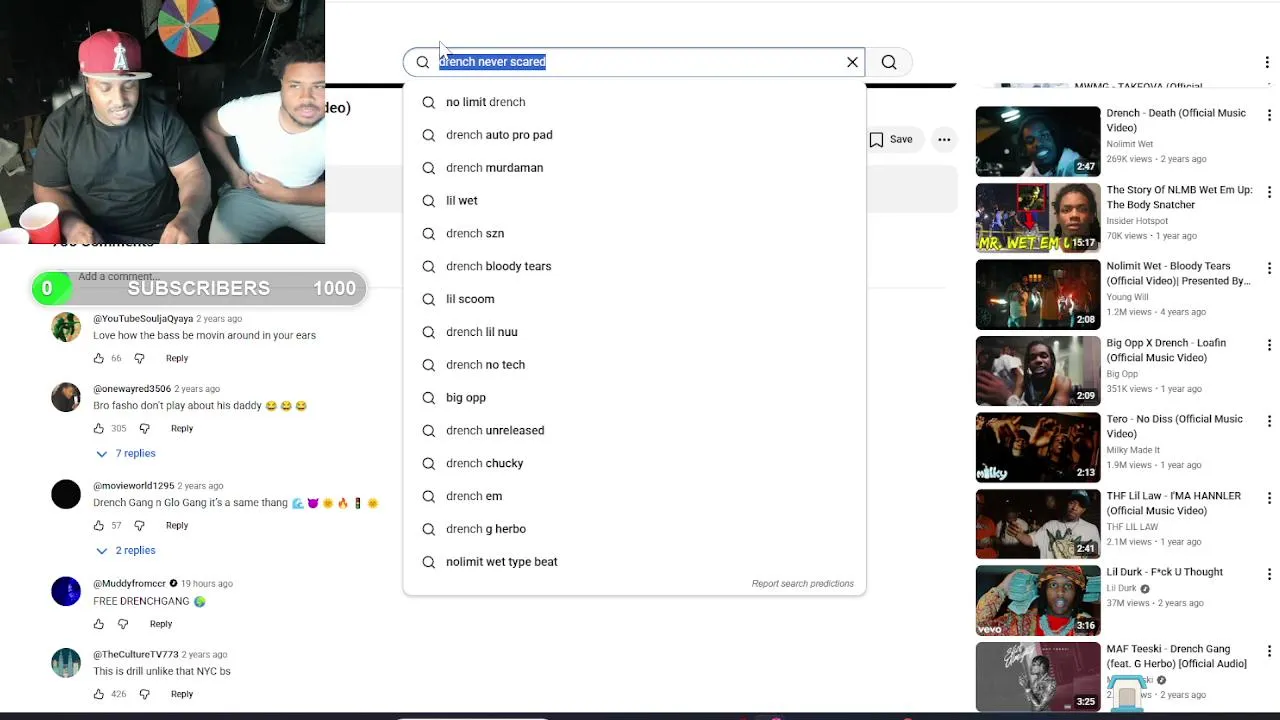Screen dimensions: 1280x720
Task: Open options menu for "I'MA HANNLER" video
Action: (x=1269, y=498)
